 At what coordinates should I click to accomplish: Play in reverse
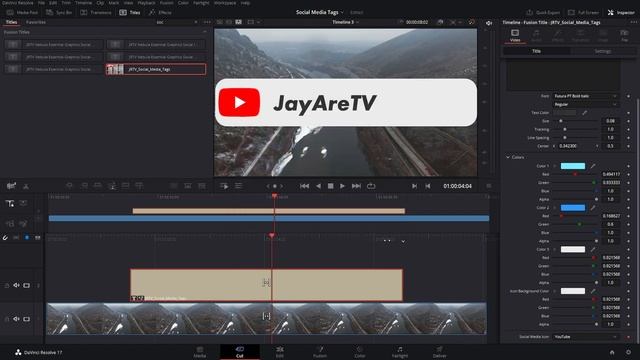click(x=318, y=186)
